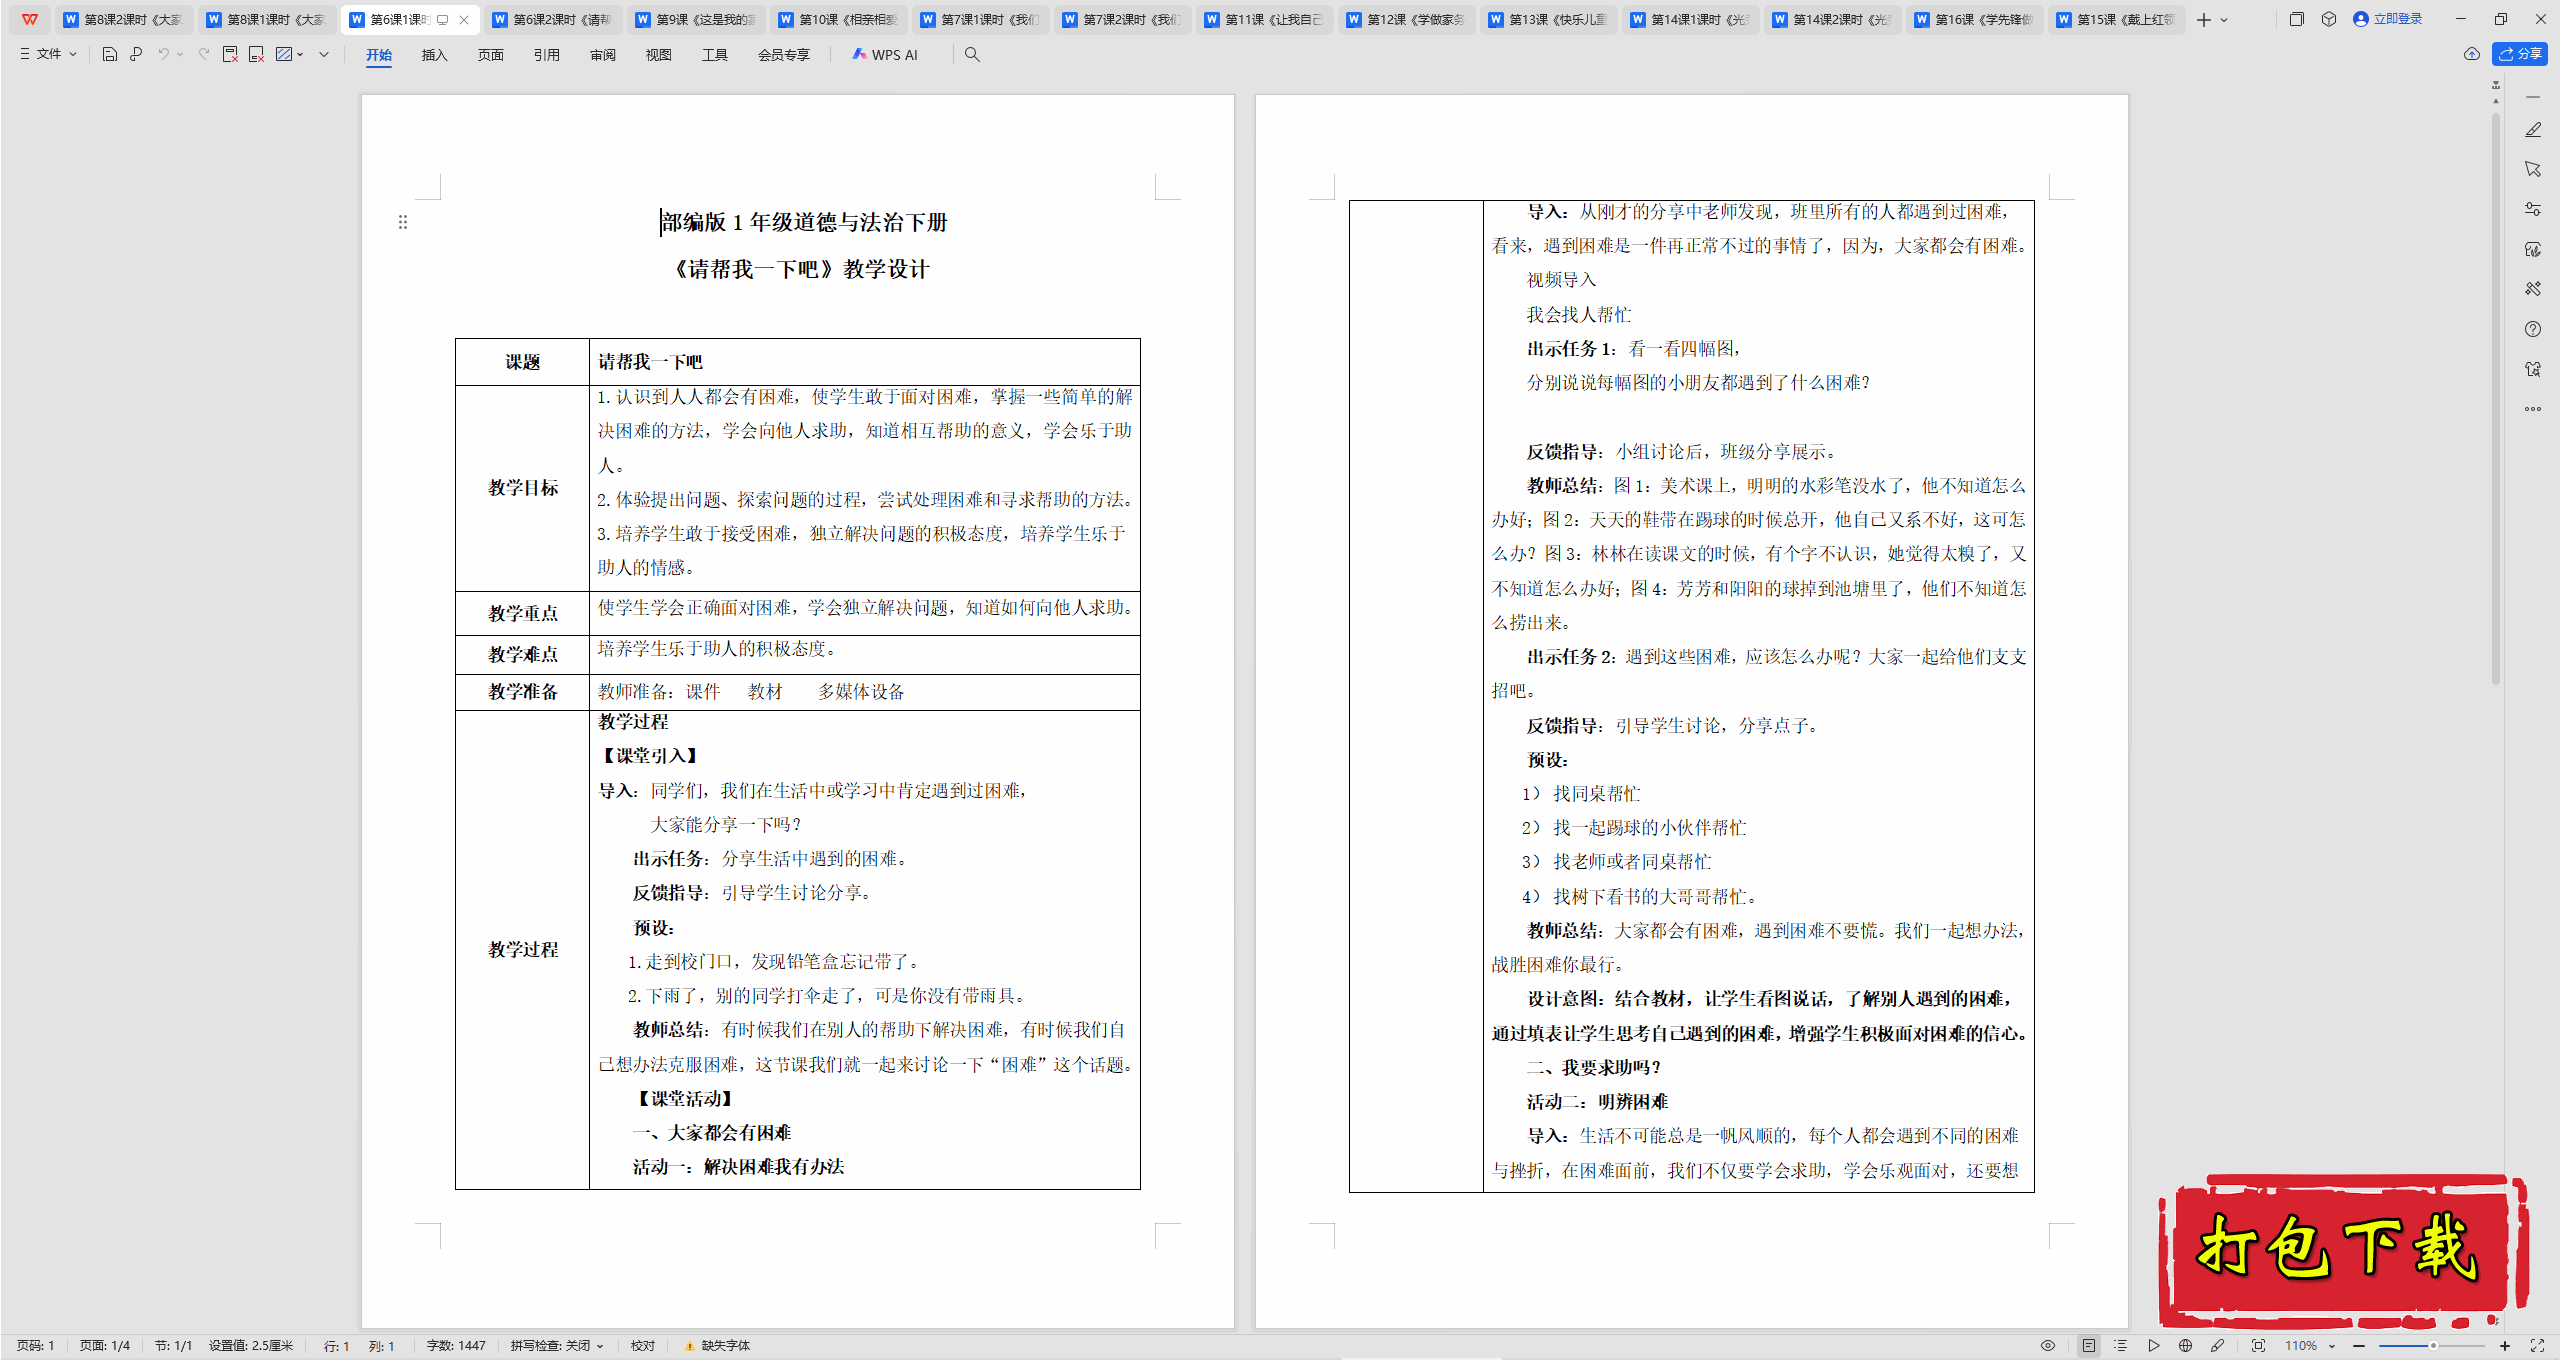Enter full screen via status bar icon
This screenshot has width=2560, height=1360.
pyautogui.click(x=2537, y=1346)
